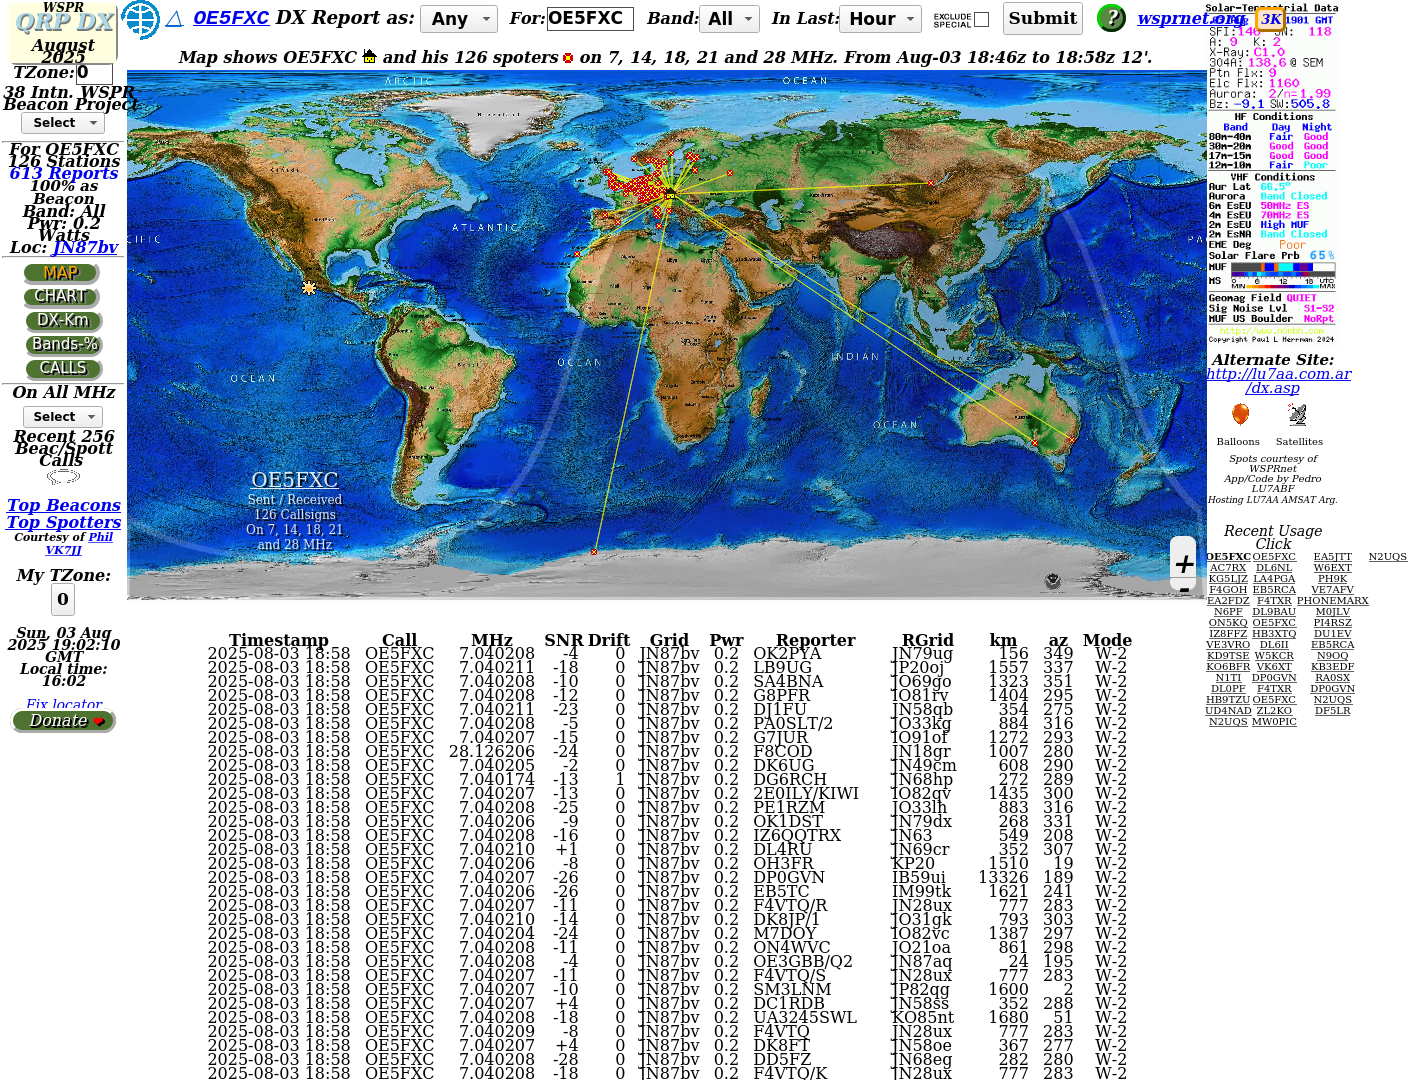Toggle the Exclude Special checkbox

tap(981, 19)
